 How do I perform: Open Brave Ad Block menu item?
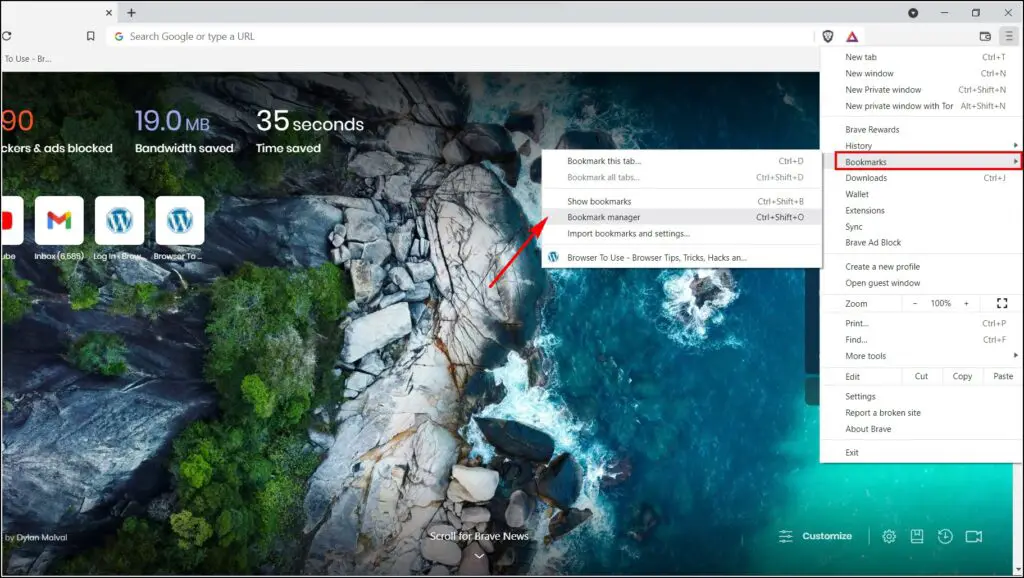tap(921, 242)
